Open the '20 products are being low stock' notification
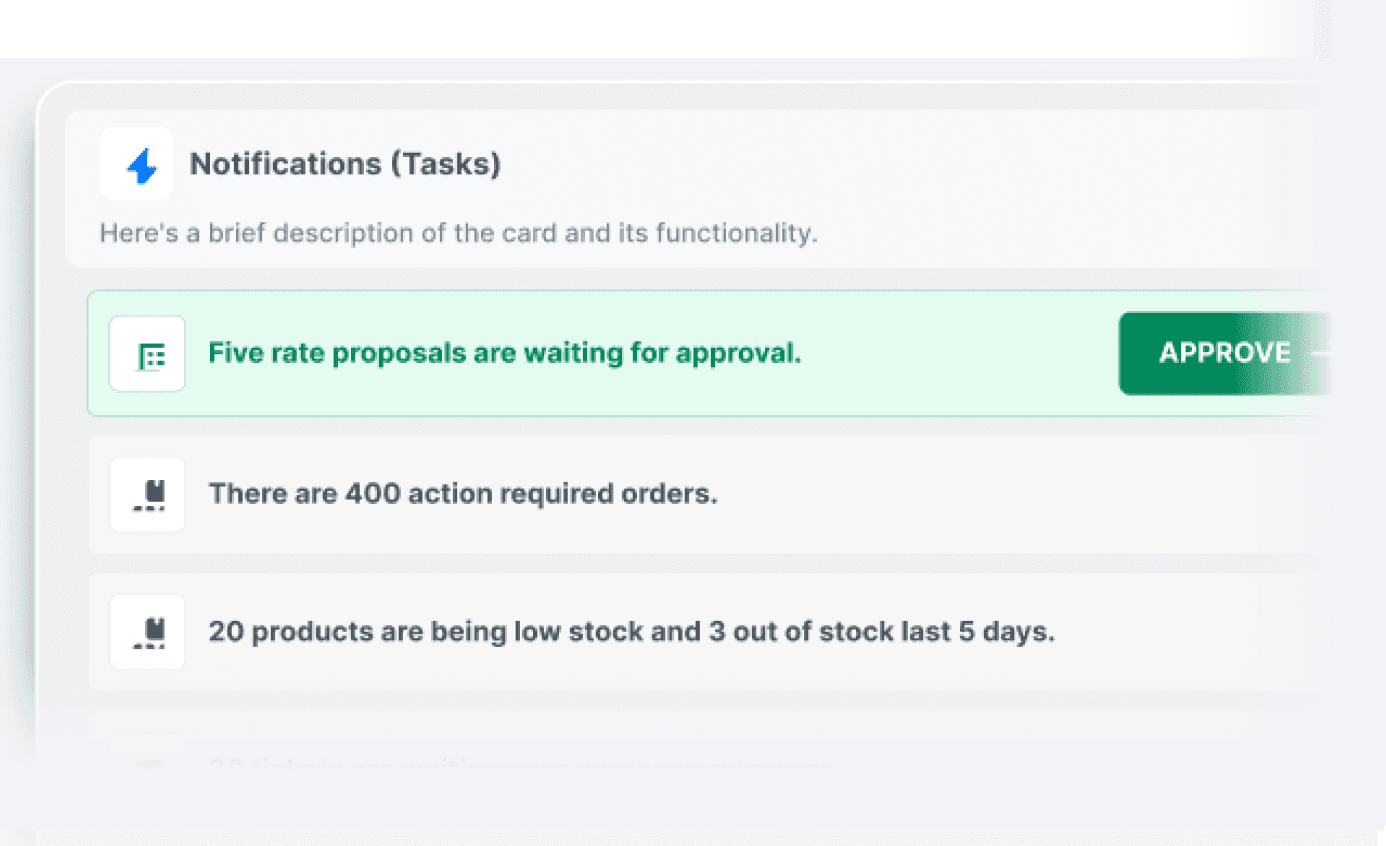Viewport: 1386px width, 846px height. pos(630,632)
